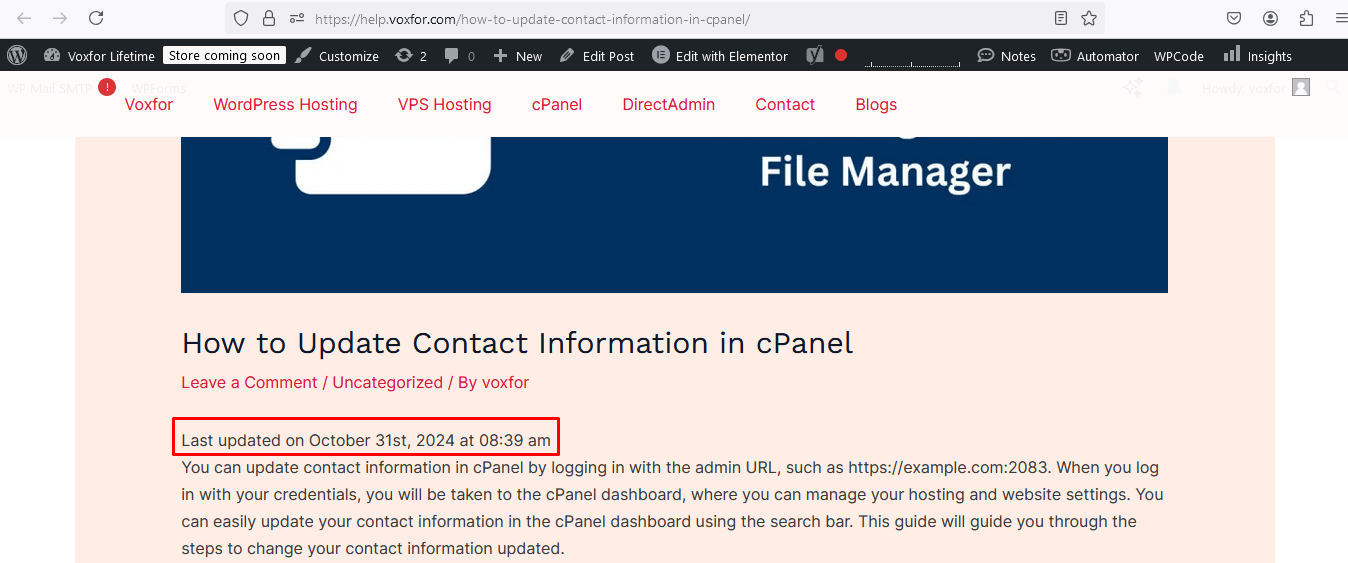
Task: Open the Firefox hamburger application menu
Action: tap(1339, 18)
